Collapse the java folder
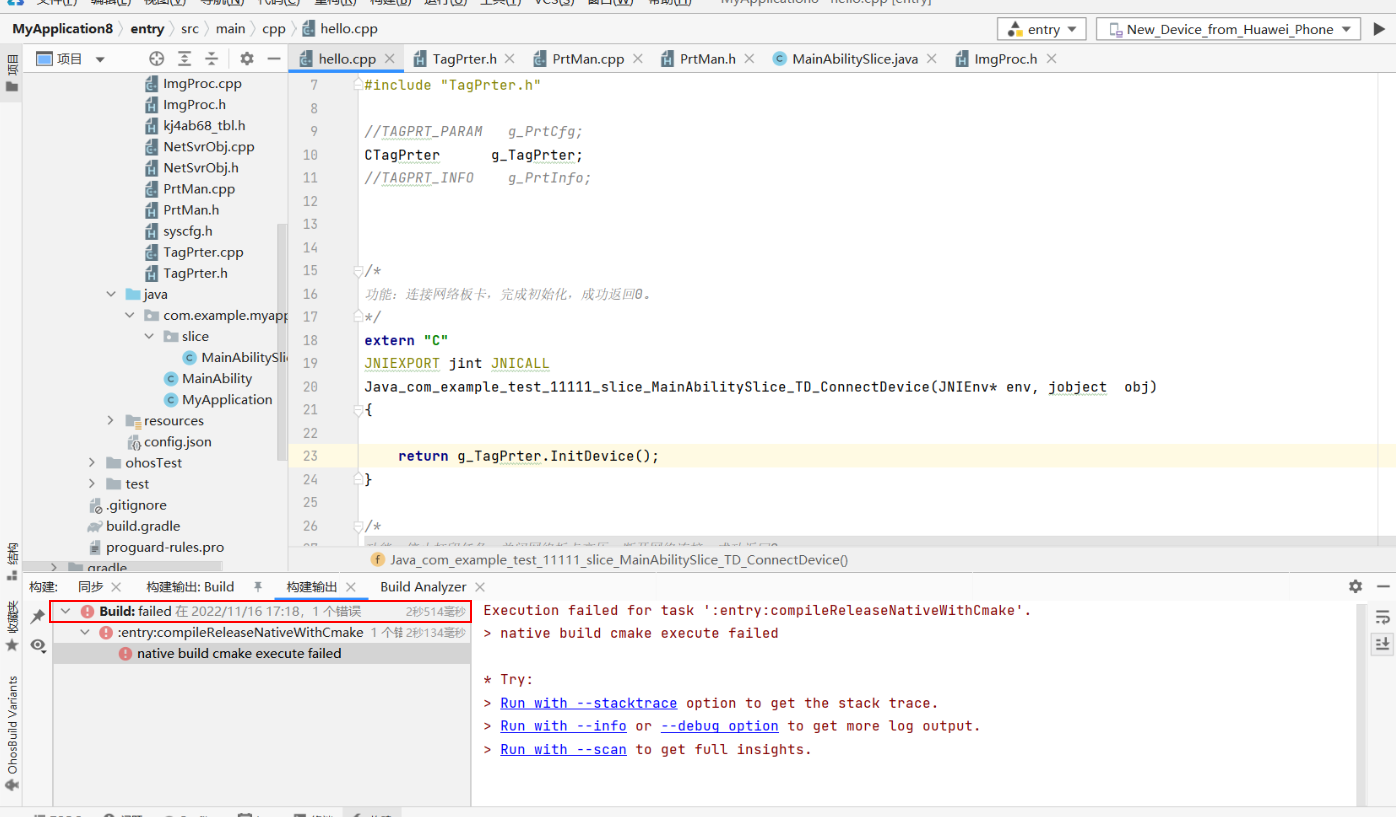Image resolution: width=1396 pixels, height=817 pixels. click(x=111, y=294)
